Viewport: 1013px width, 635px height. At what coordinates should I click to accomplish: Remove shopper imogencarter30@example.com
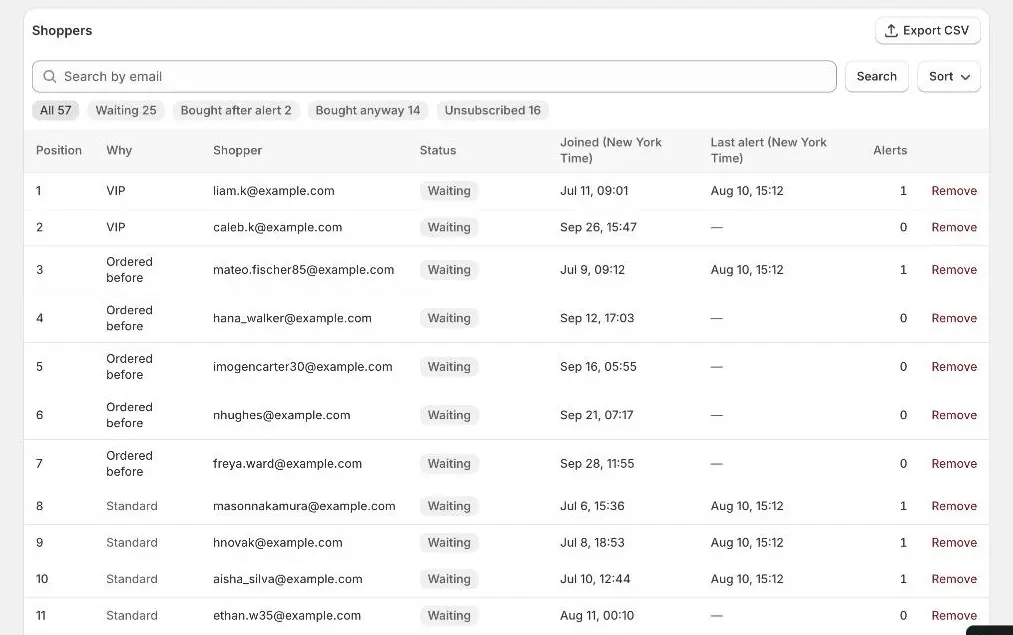pyautogui.click(x=954, y=366)
